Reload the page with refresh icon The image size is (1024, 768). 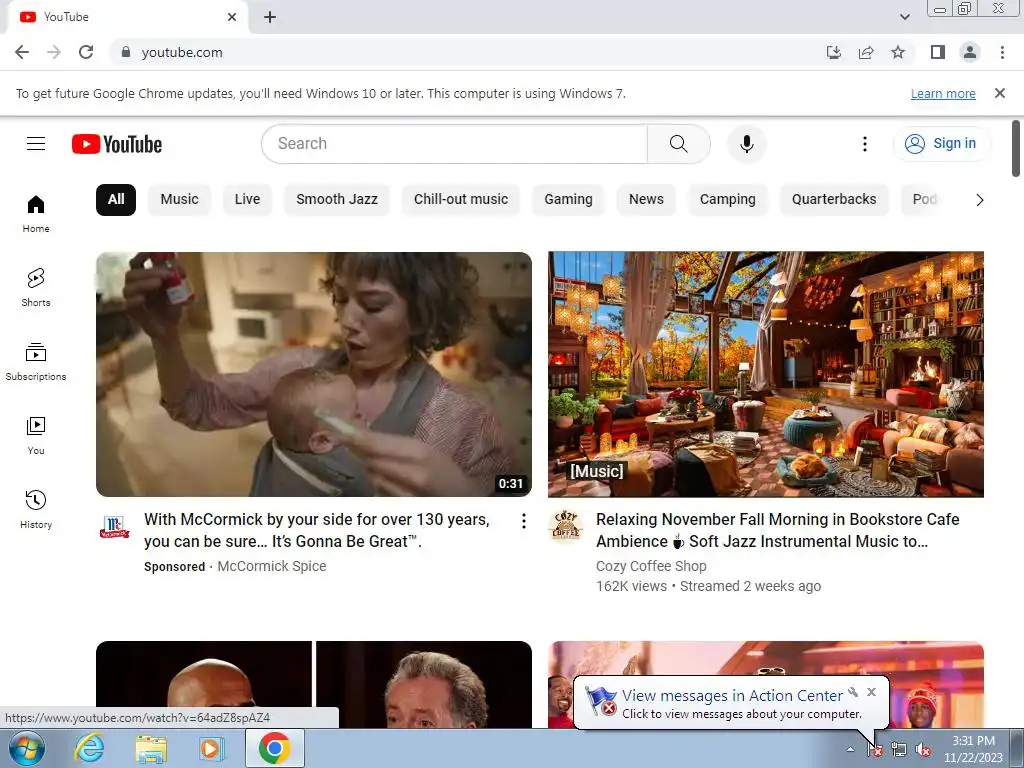pos(86,52)
